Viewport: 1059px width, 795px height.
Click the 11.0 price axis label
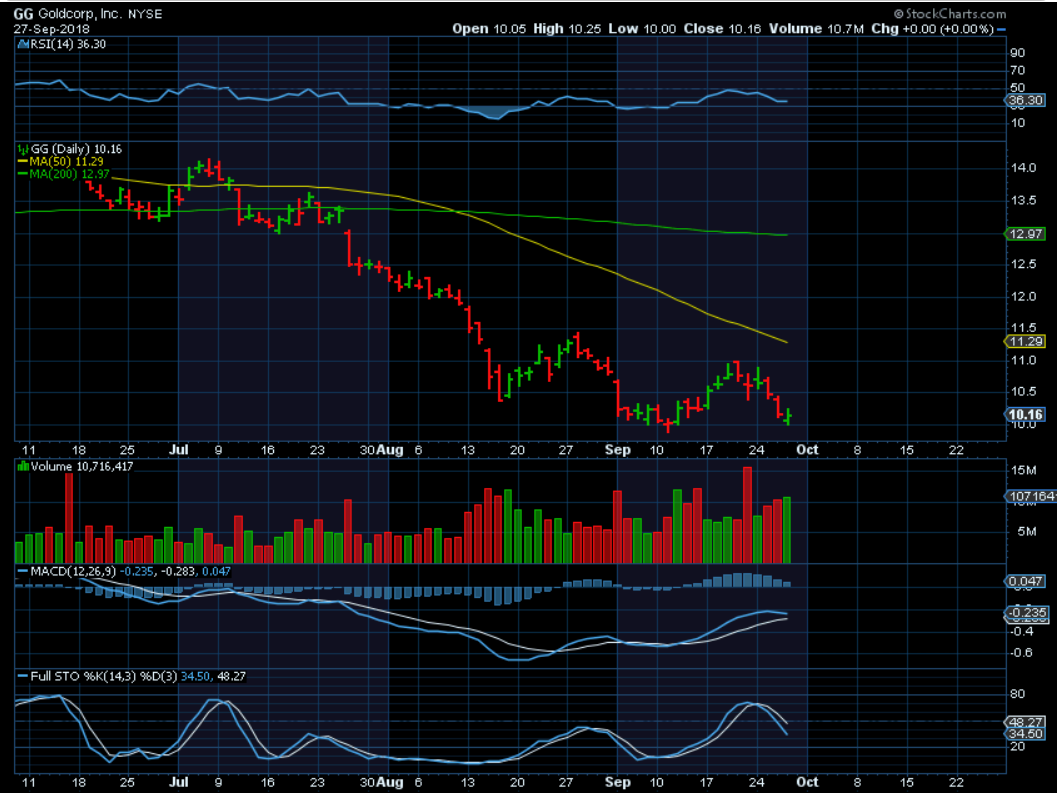pyautogui.click(x=1023, y=361)
